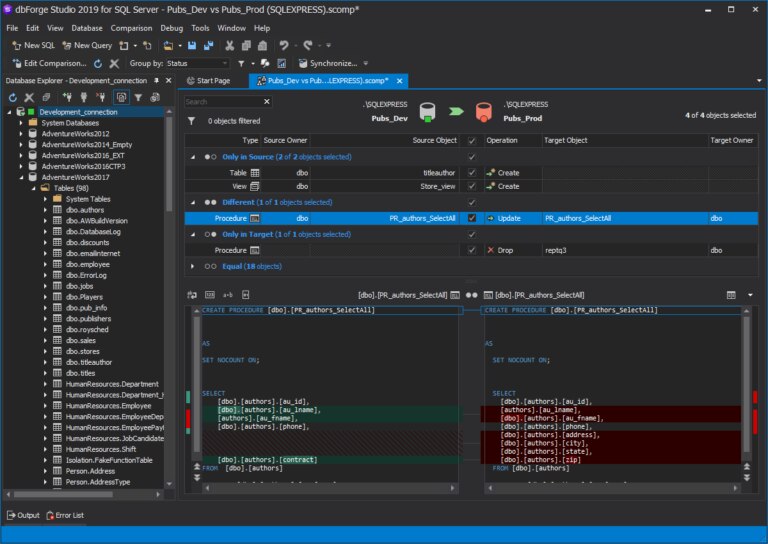This screenshot has height=544, width=768.
Task: Expand the dbo.authors table node
Action: (x=45, y=210)
